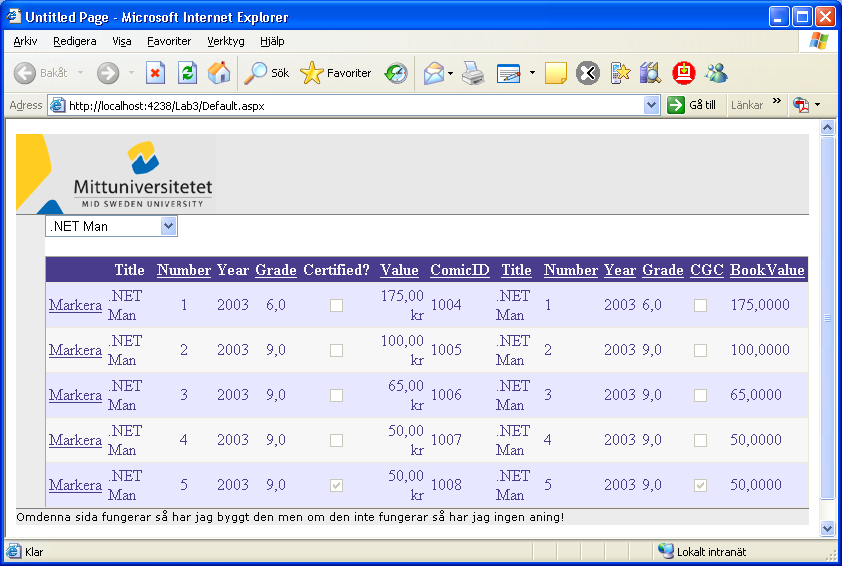842x566 pixels.
Task: Expand the address bar URL dropdown
Action: (x=651, y=105)
